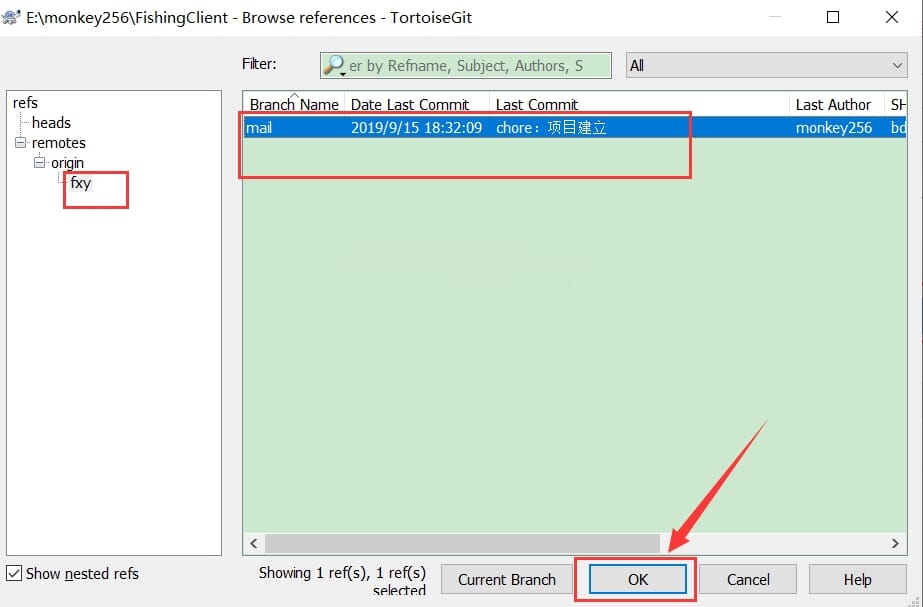Click the horizontal scrollbar left arrow
Screen dimensions: 923x607
254,543
